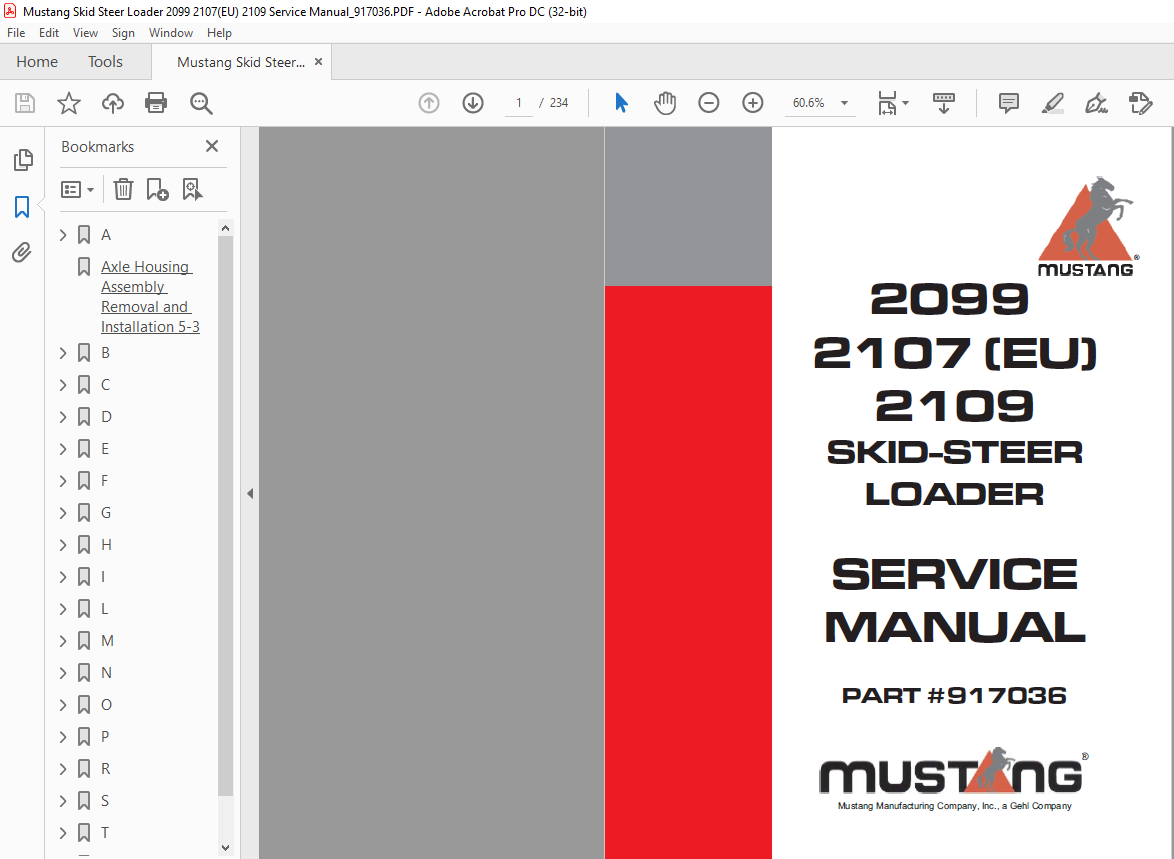Viewport: 1174px width, 859px height.
Task: Open Fit page options tool
Action: pos(892,103)
